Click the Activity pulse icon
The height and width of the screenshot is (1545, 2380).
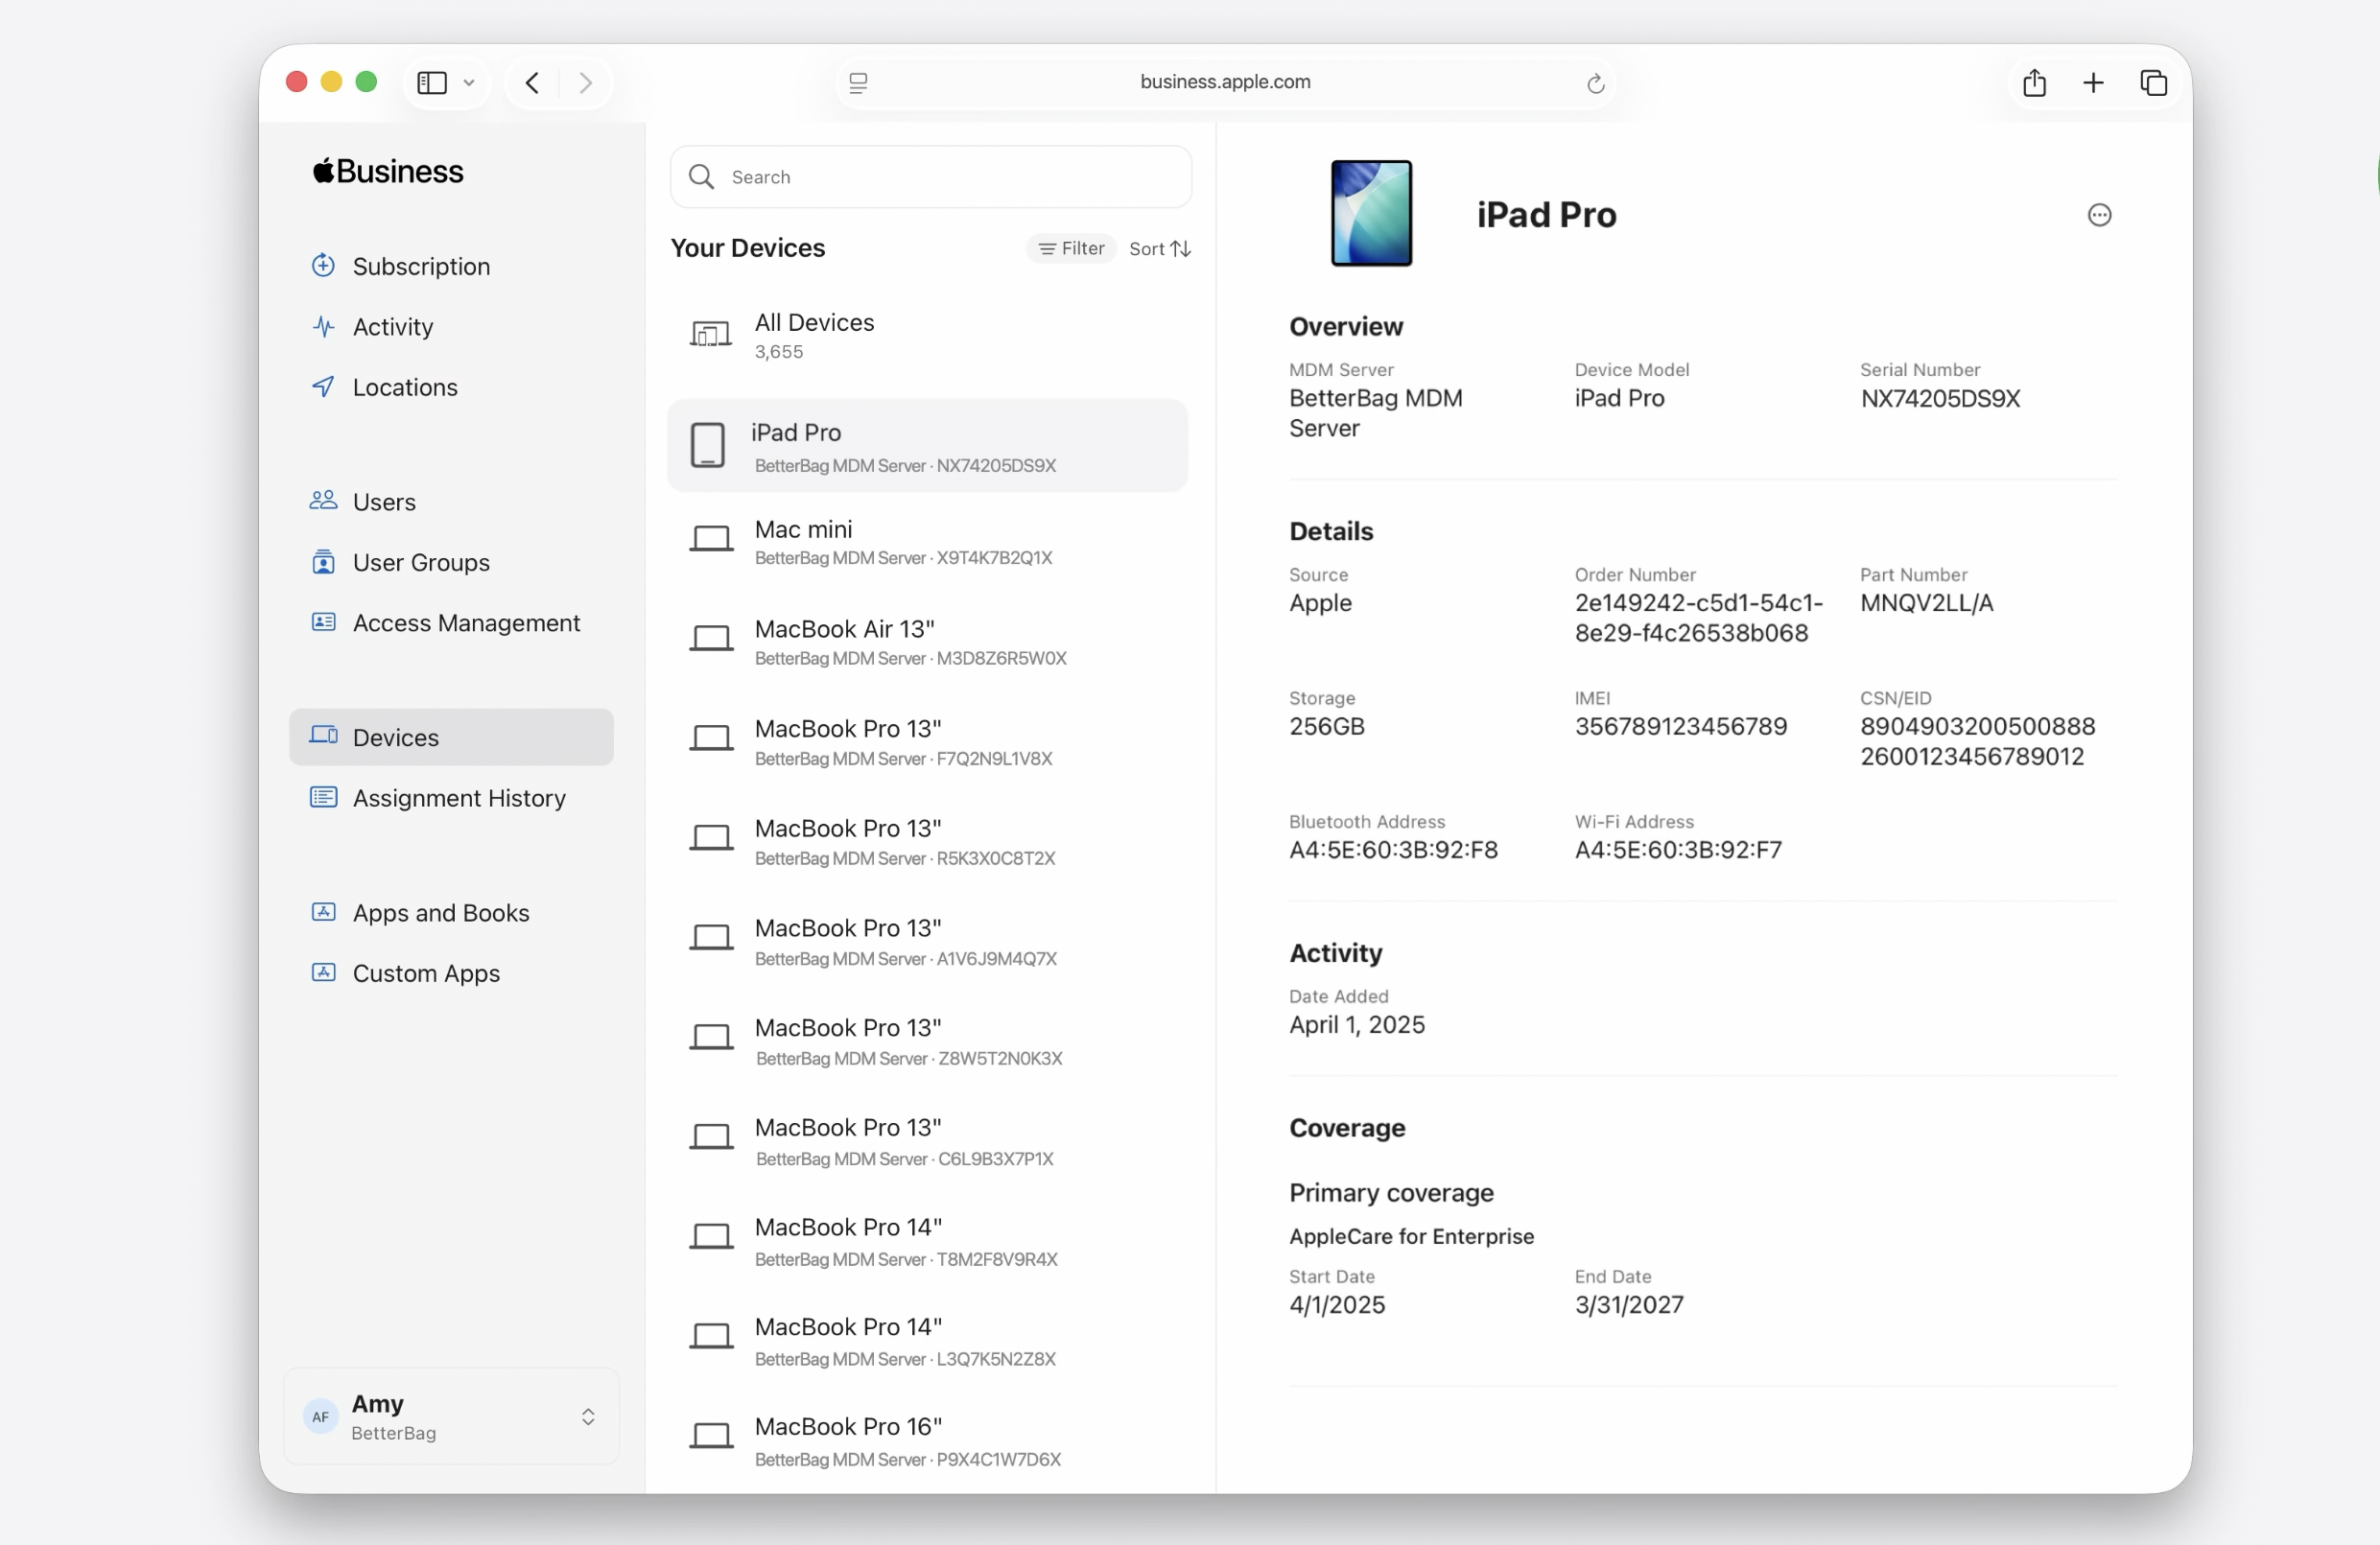323,326
